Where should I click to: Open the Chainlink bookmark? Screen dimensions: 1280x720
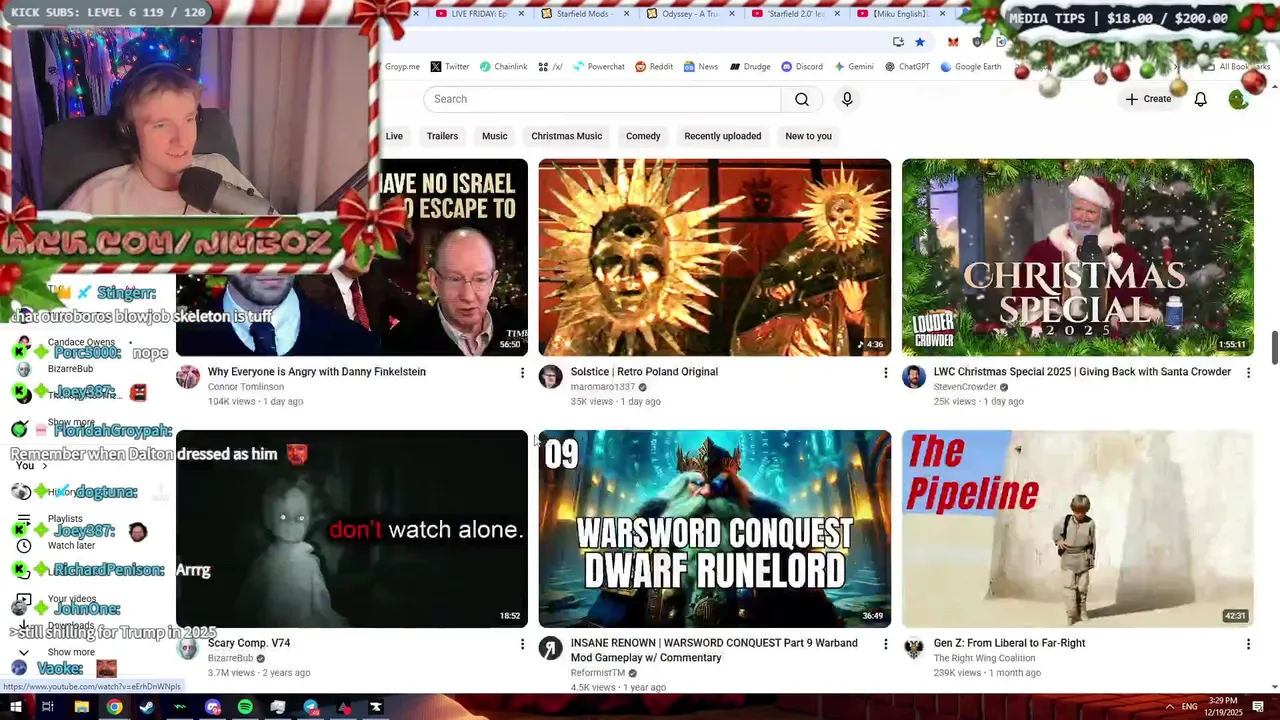[x=503, y=67]
